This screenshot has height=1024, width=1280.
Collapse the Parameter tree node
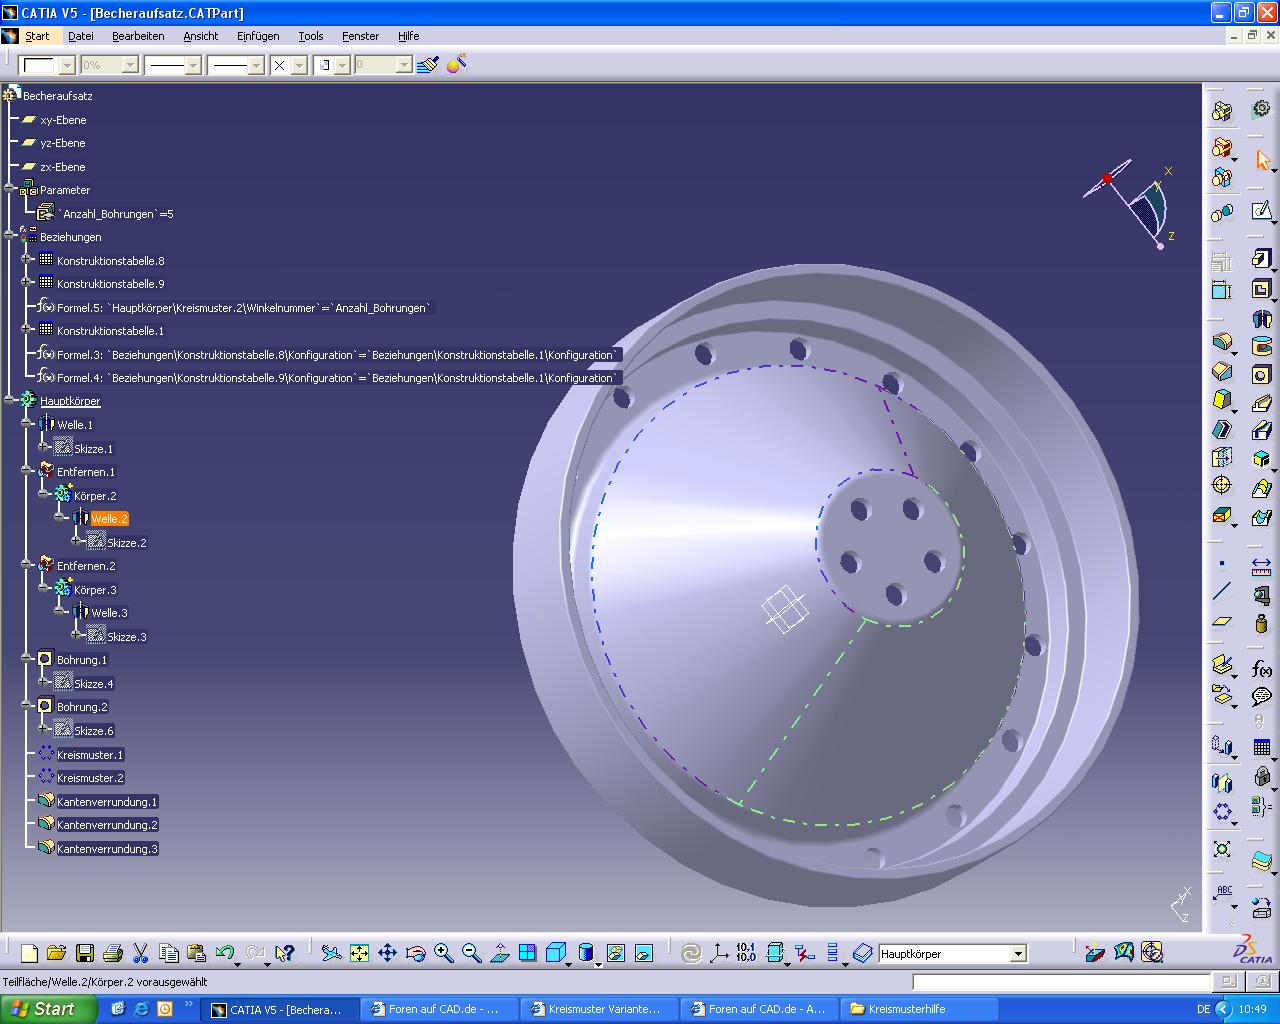(x=10, y=189)
